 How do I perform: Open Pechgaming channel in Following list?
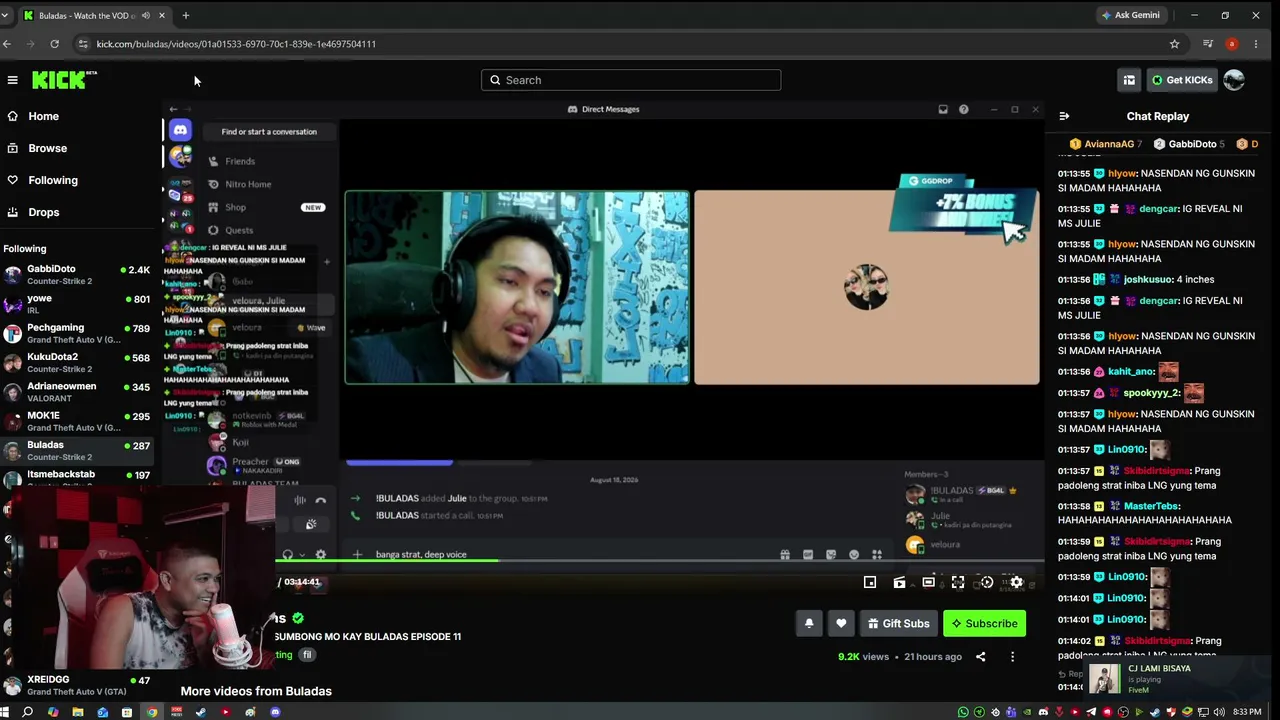tap(78, 333)
